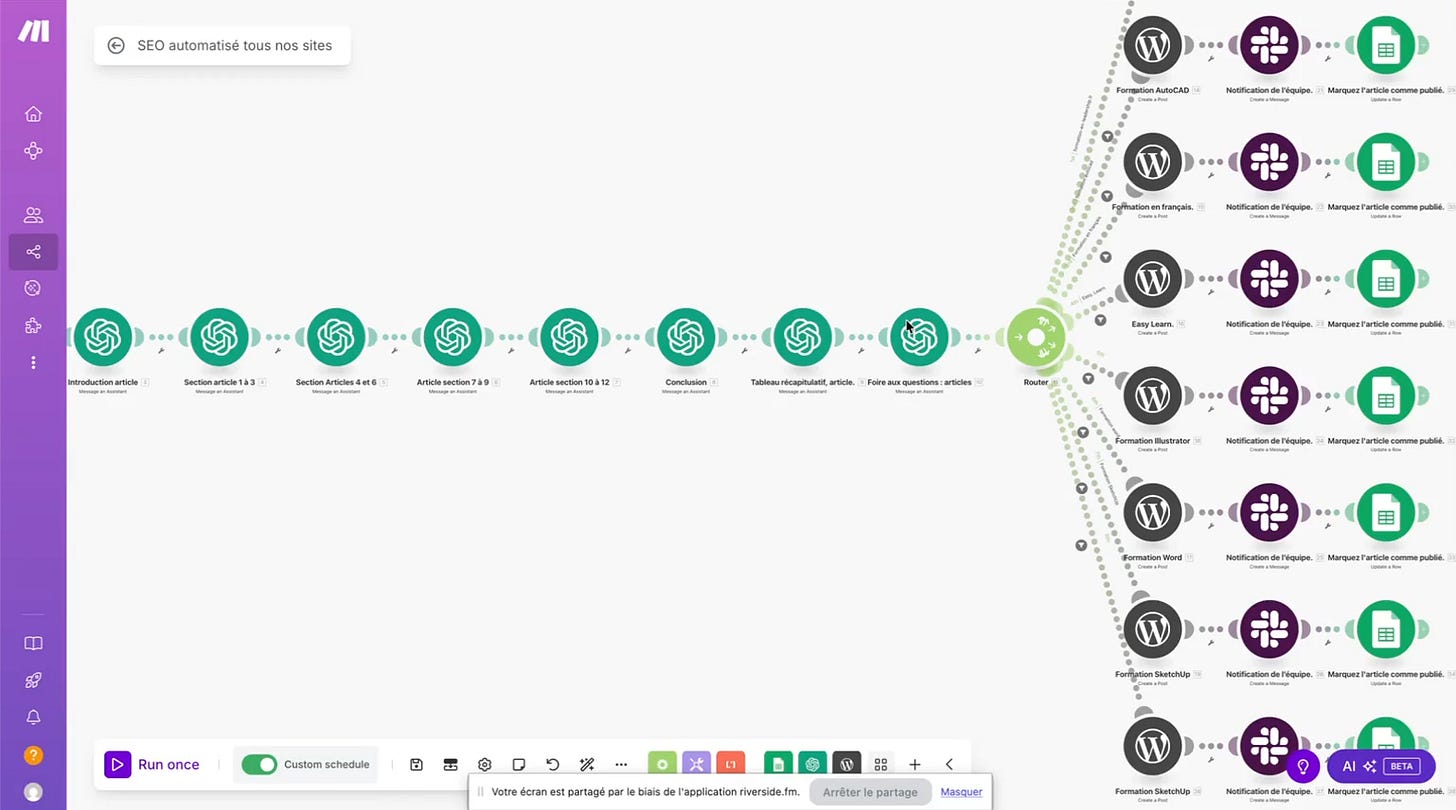Viewport: 1456px width, 810px height.
Task: Select the Formation AutoCAD WordPress module
Action: tap(1153, 45)
